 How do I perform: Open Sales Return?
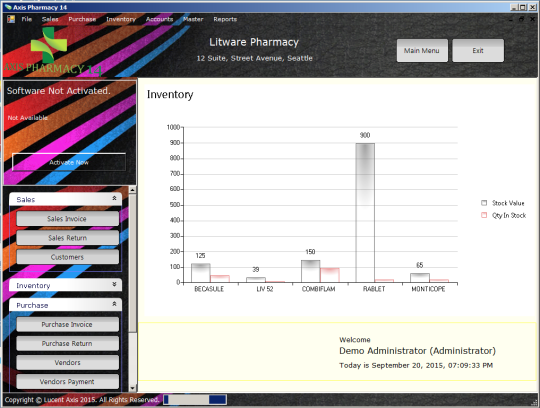pyautogui.click(x=68, y=238)
